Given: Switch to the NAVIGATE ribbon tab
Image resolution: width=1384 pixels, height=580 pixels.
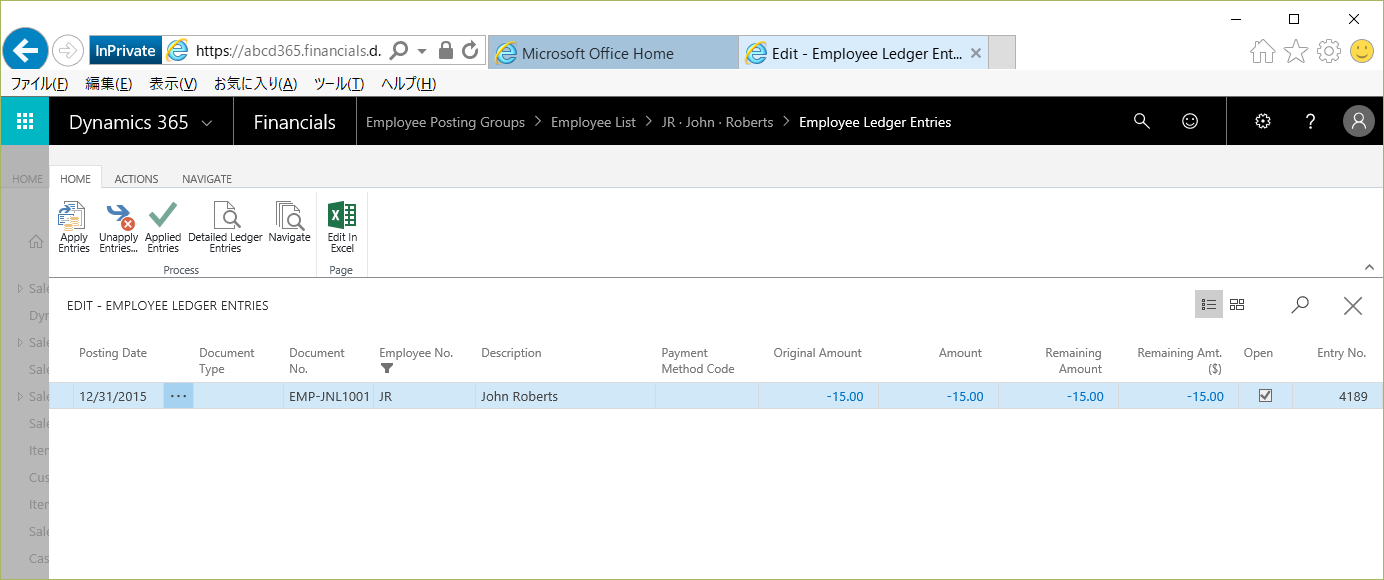Looking at the screenshot, I should (207, 179).
